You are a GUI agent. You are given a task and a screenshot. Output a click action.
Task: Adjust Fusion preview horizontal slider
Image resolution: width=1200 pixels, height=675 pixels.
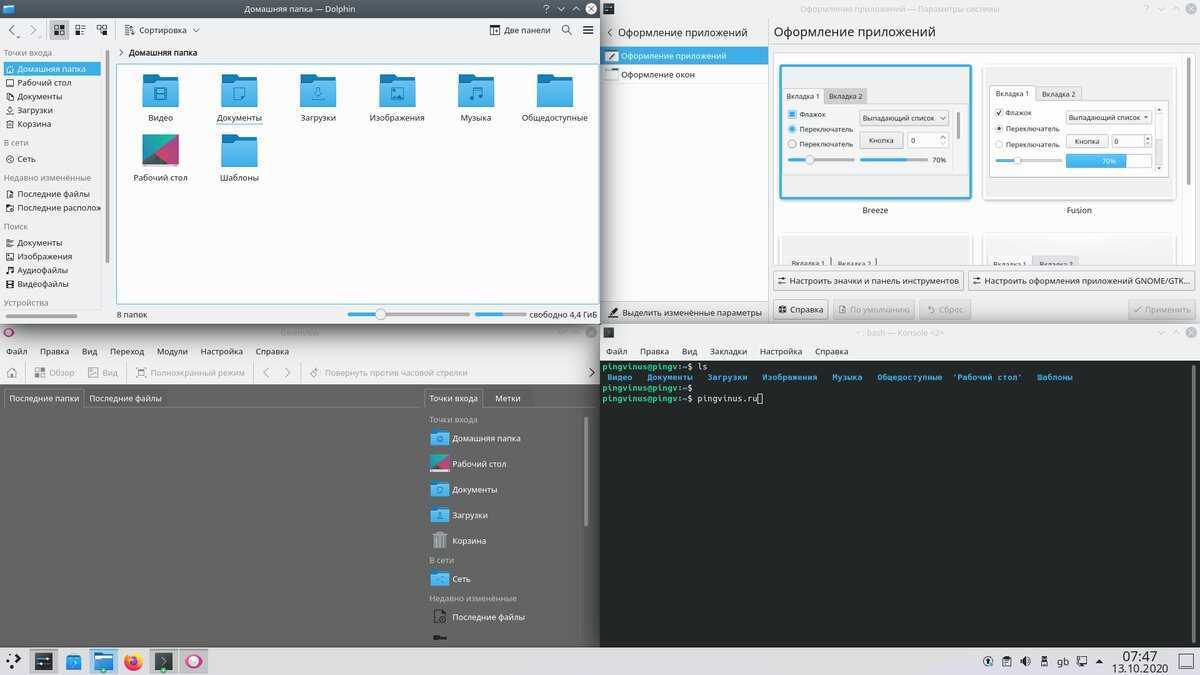tap(1027, 160)
